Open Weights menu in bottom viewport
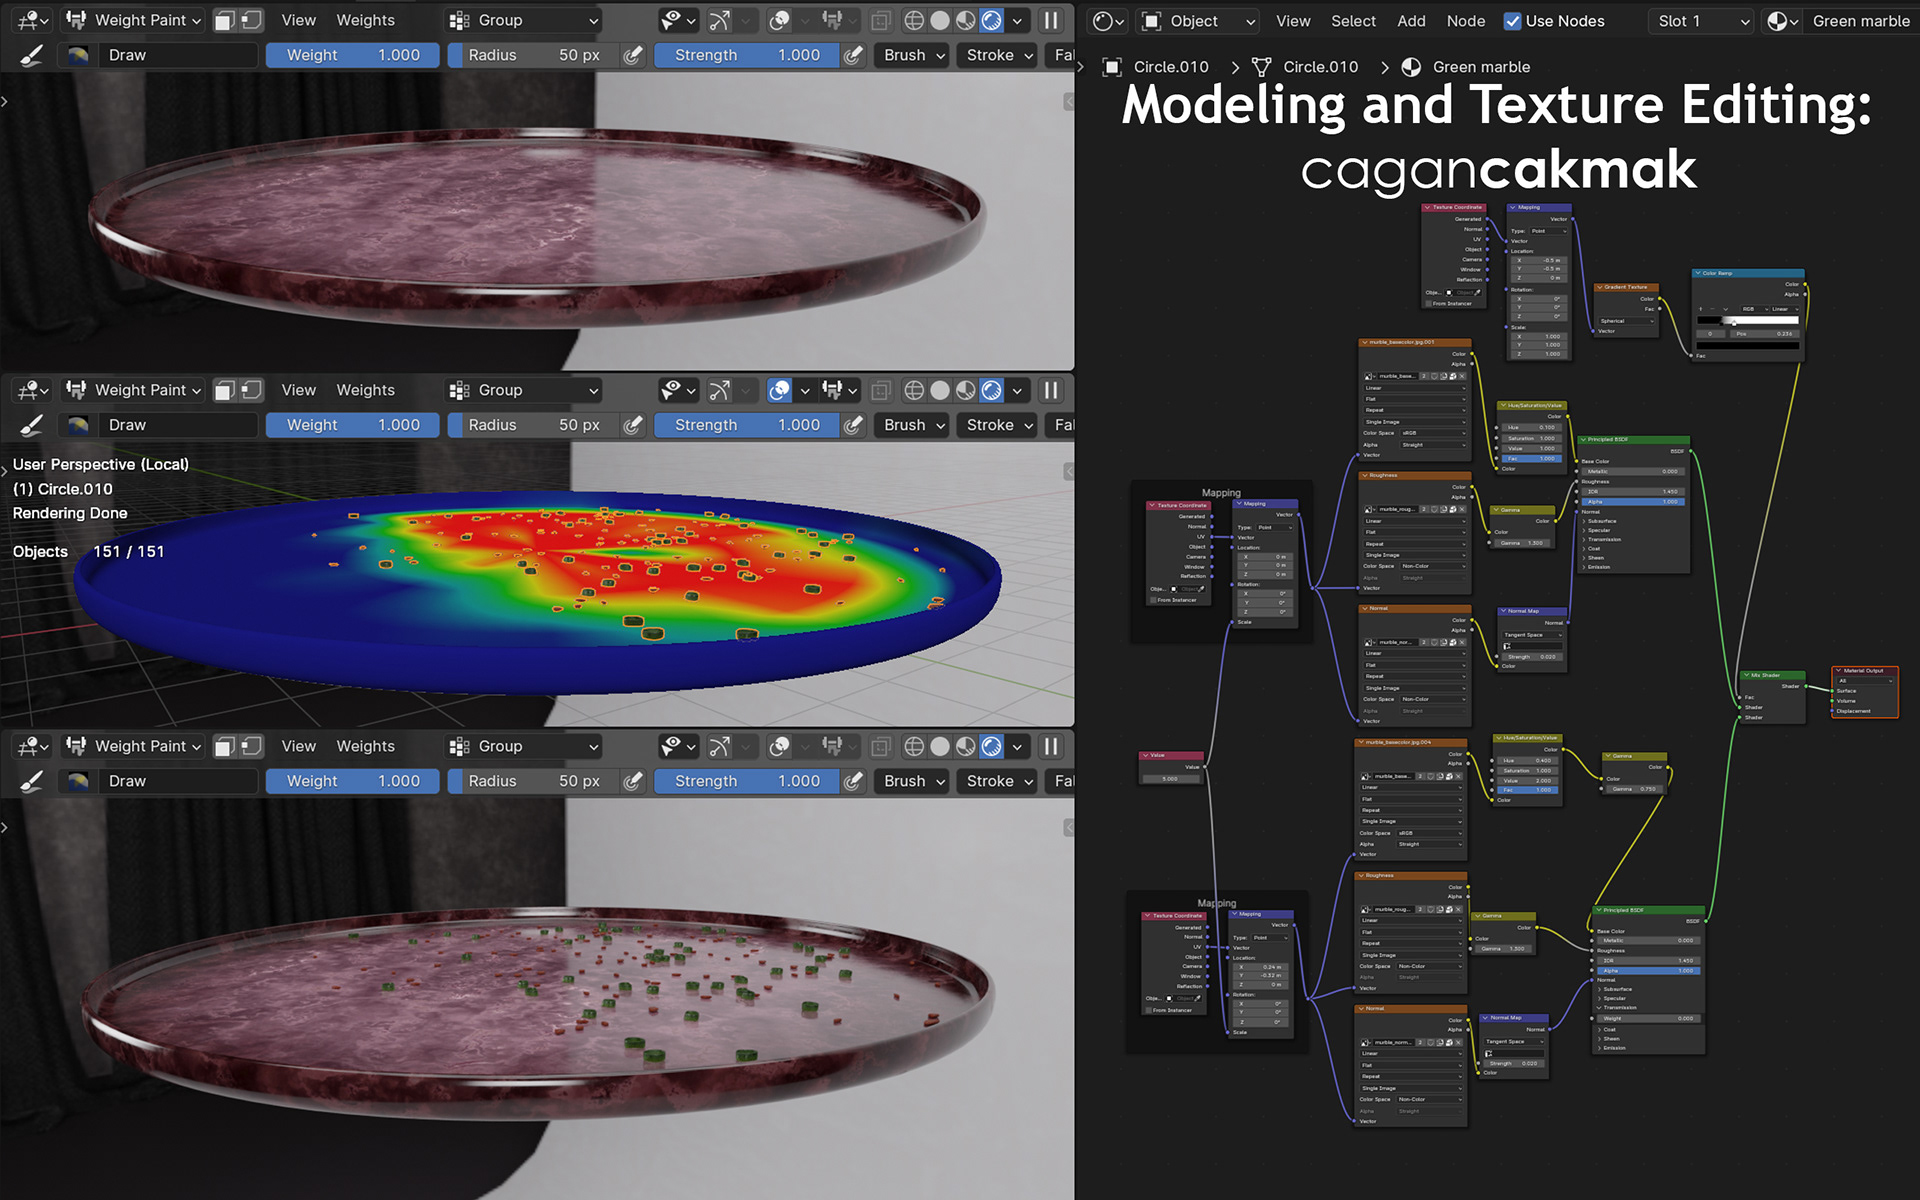 point(365,746)
